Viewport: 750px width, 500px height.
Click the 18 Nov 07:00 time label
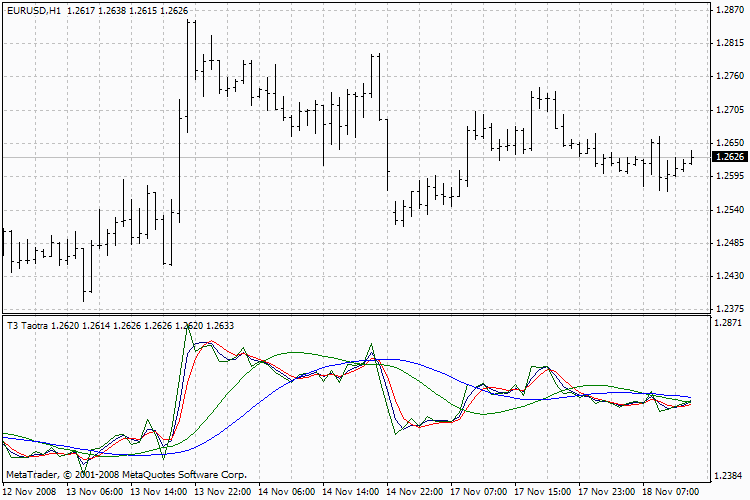pyautogui.click(x=671, y=492)
